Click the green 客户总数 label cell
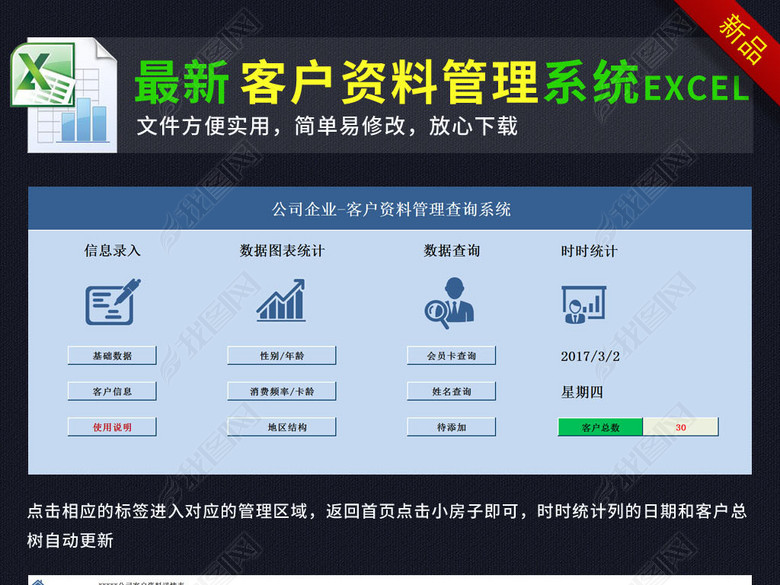Screen dimensions: 780x585 point(600,427)
